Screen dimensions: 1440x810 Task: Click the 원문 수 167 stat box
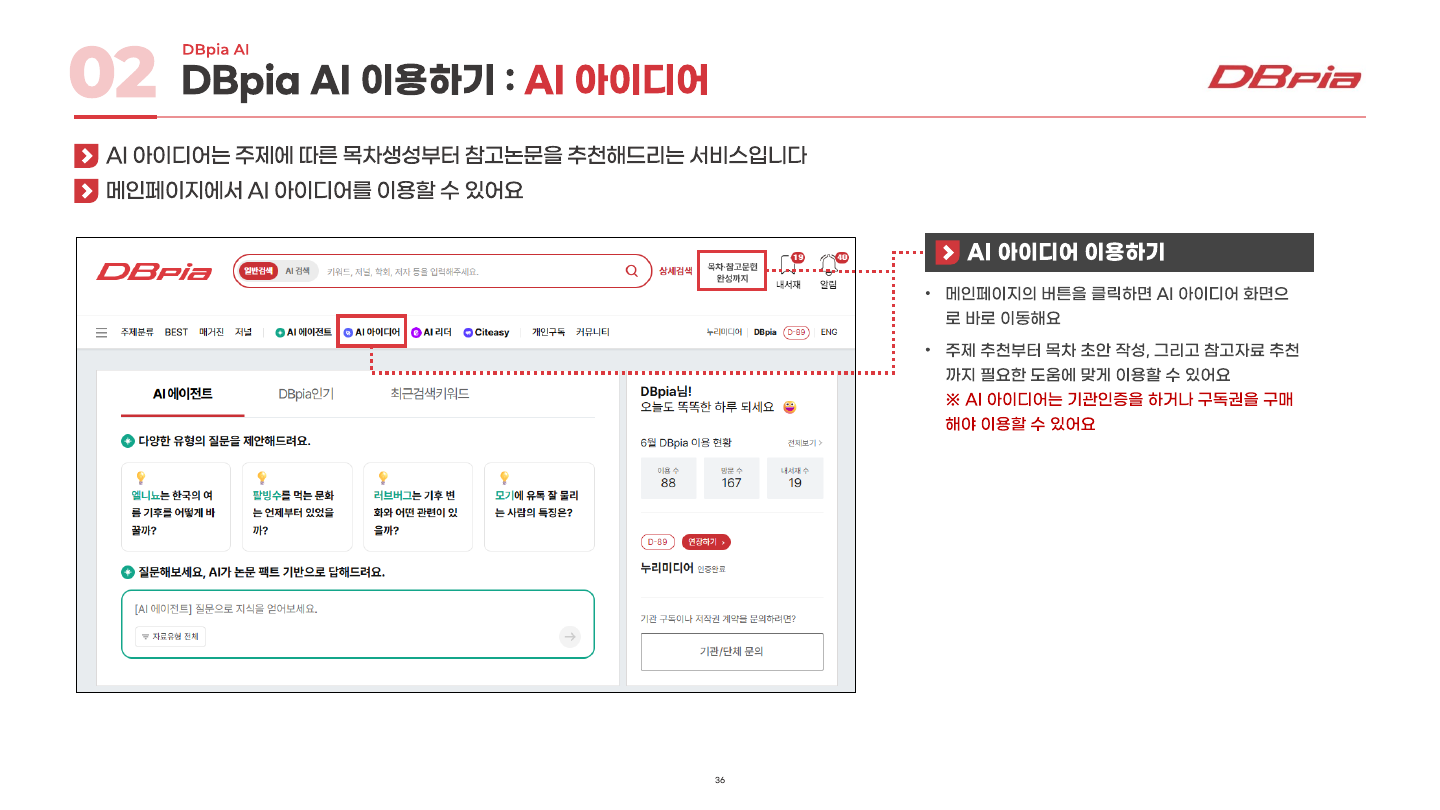[x=732, y=478]
